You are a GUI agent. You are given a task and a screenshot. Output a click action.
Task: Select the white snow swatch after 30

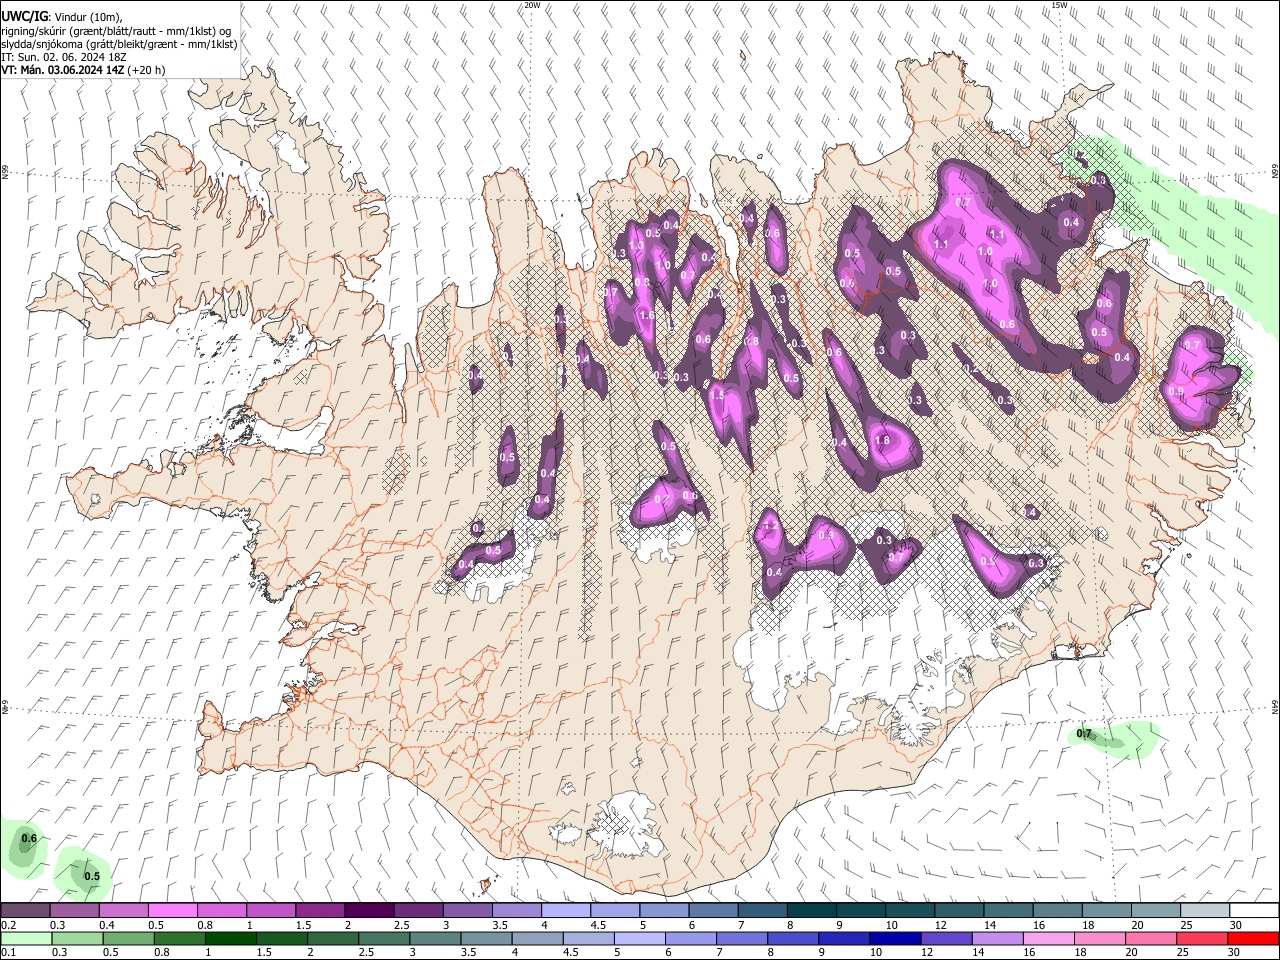click(1254, 910)
